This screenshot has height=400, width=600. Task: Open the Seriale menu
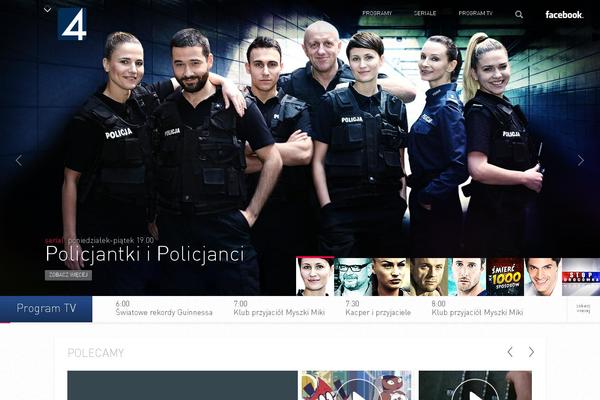tap(425, 13)
